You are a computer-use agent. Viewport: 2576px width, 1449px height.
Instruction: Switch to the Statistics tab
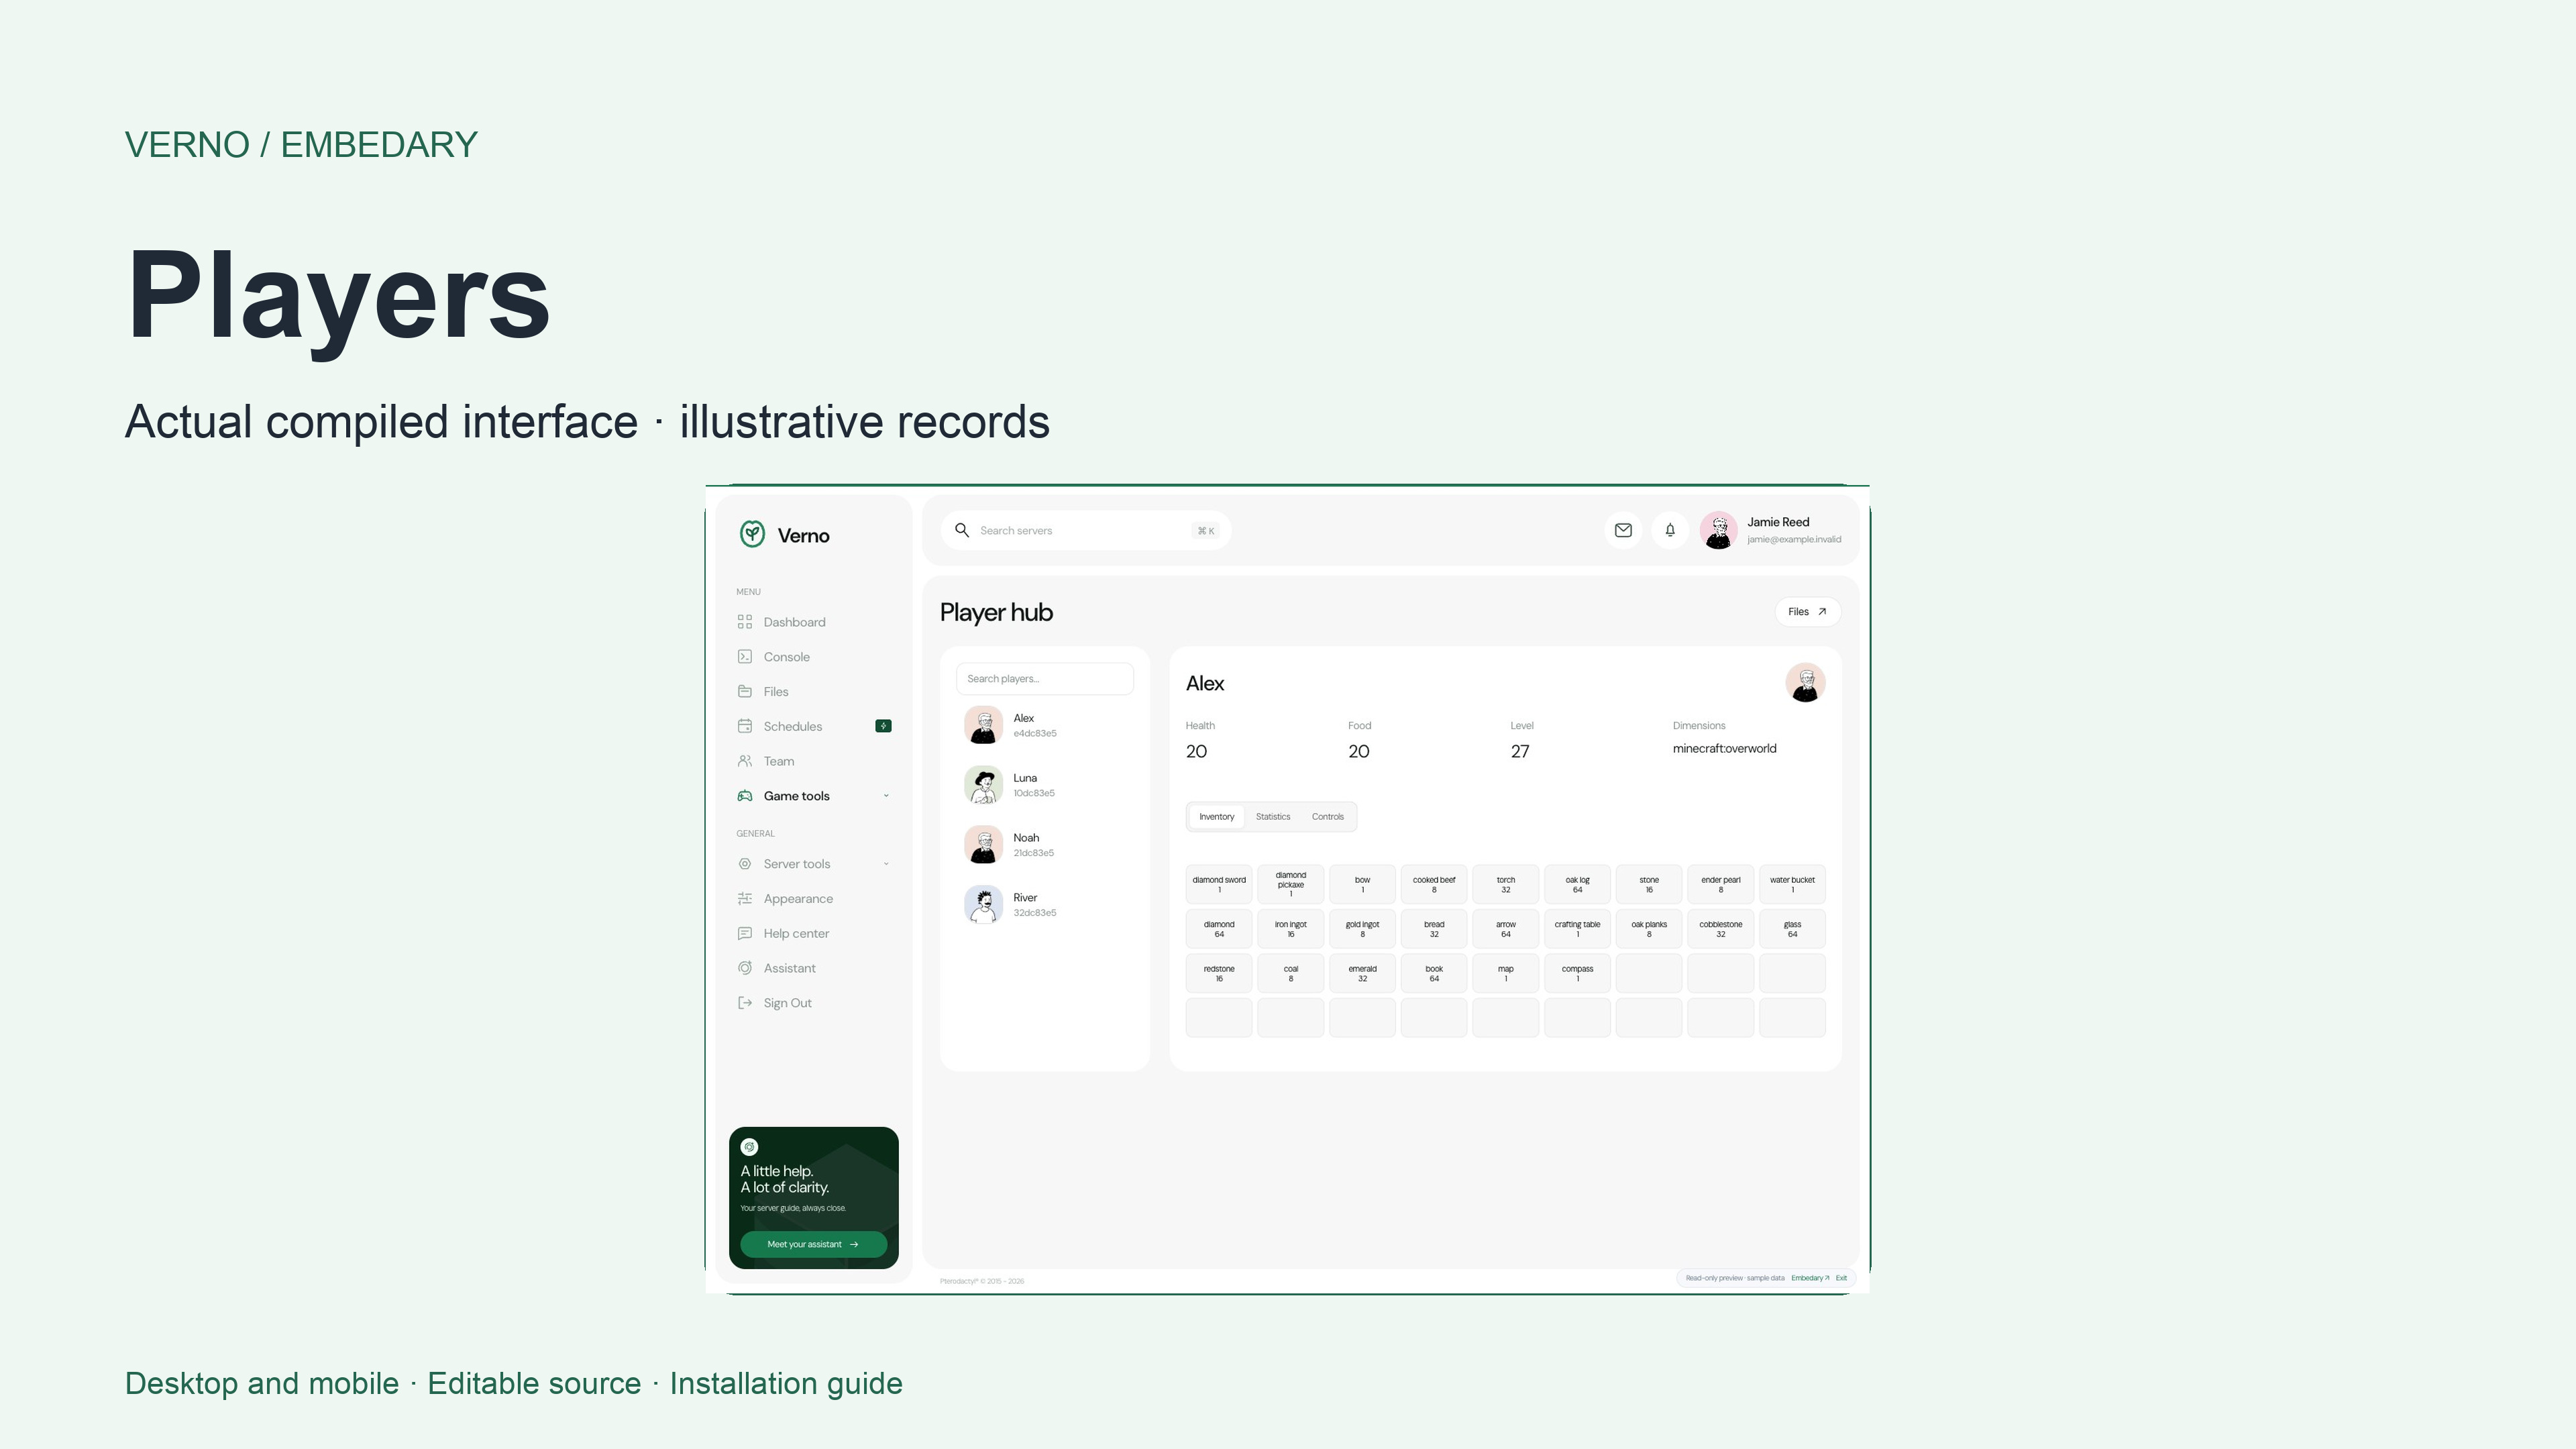(1273, 817)
